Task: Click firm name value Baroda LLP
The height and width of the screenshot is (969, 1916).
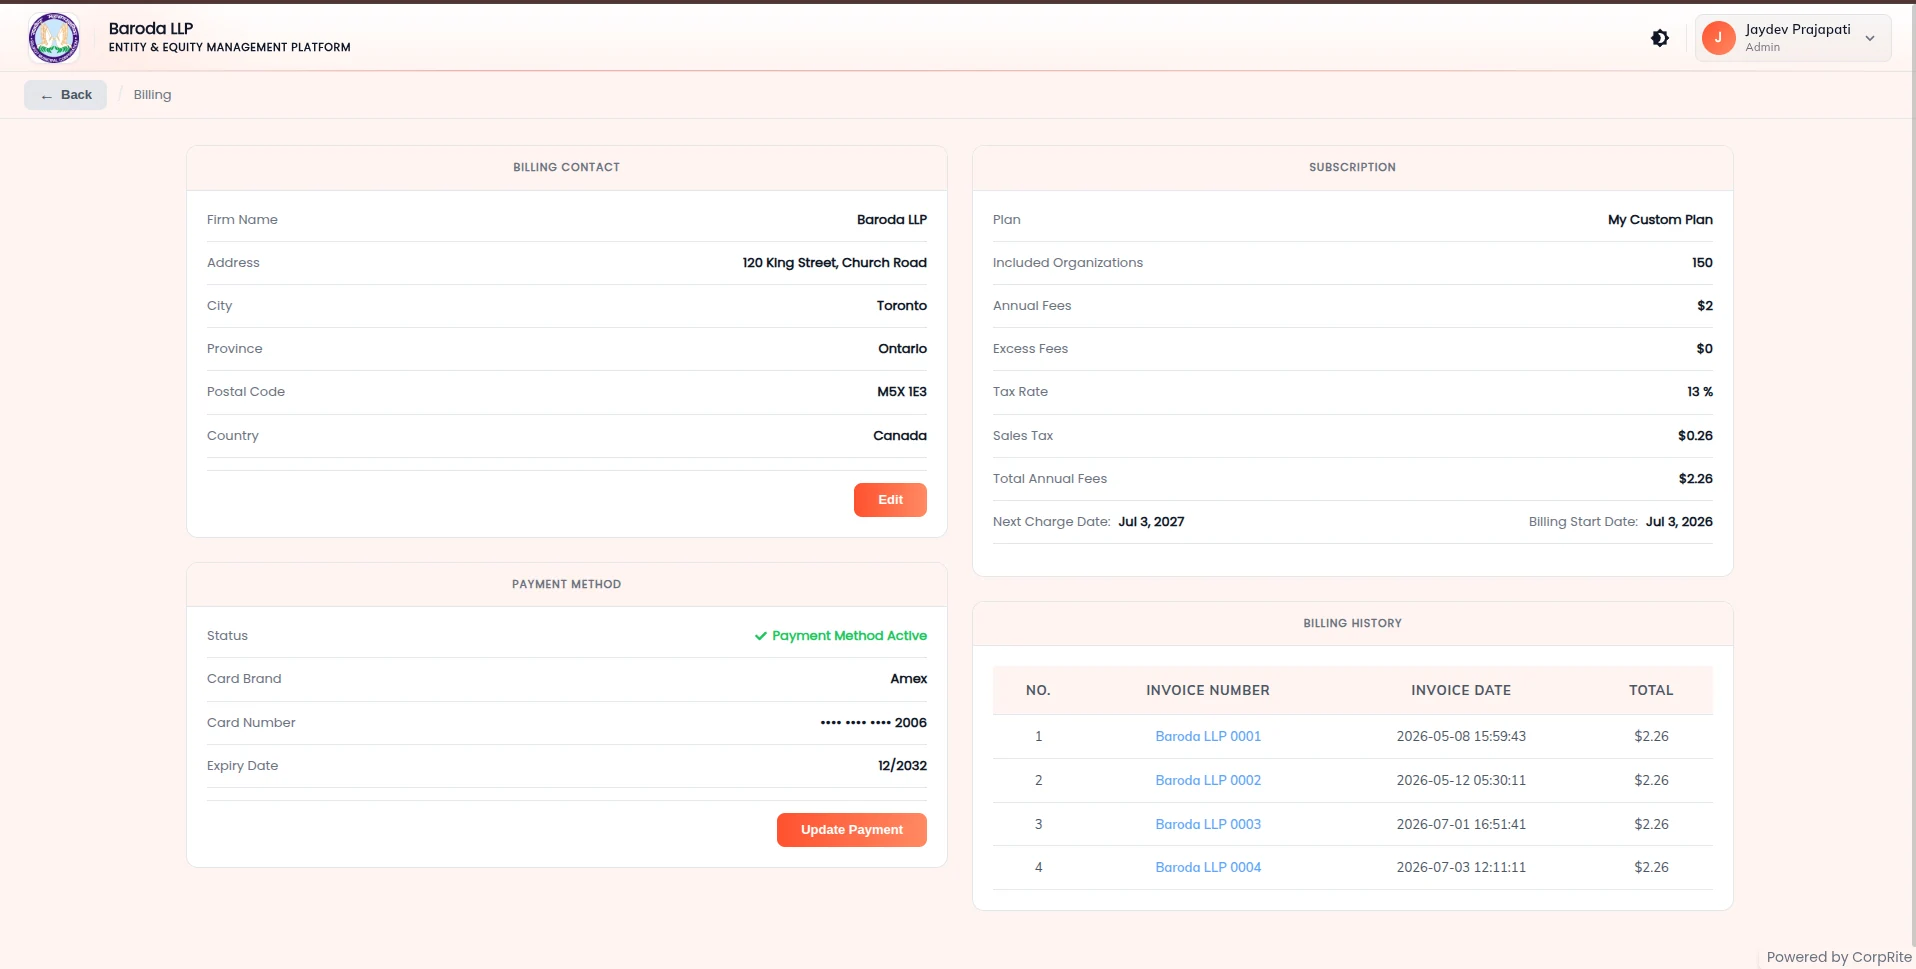Action: coord(892,220)
